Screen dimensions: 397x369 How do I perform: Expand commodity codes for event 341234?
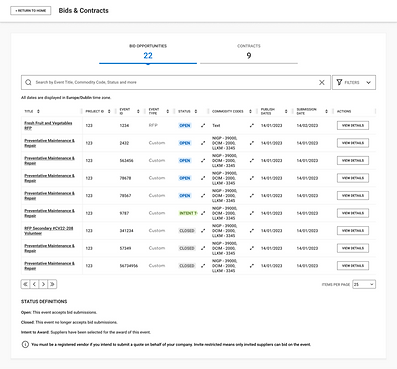[252, 231]
